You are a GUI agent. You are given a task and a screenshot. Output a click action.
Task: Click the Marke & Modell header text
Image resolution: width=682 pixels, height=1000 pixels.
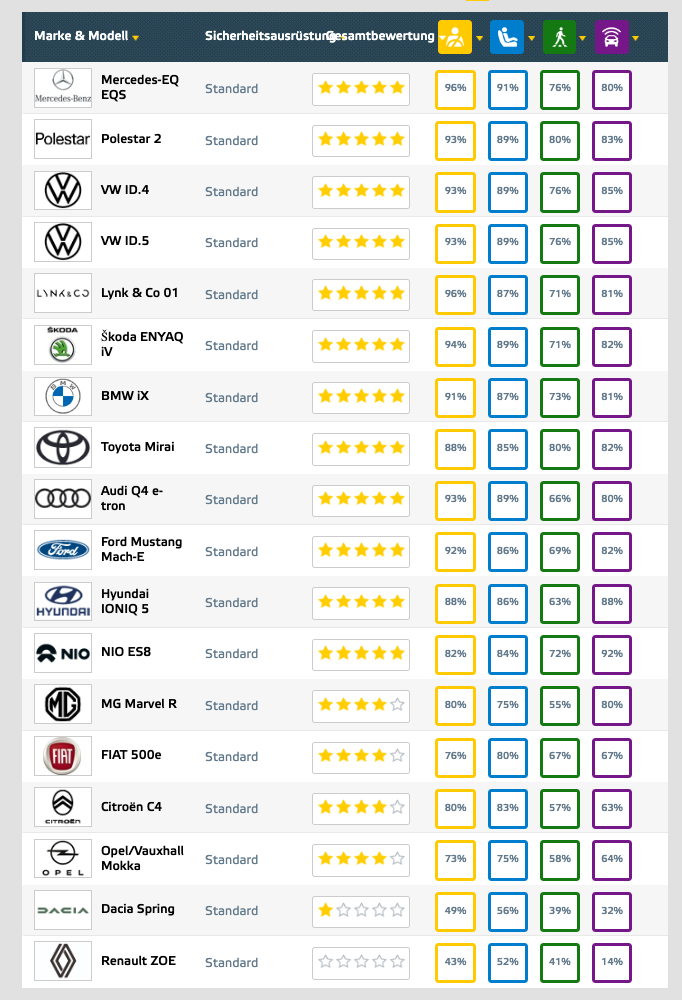pyautogui.click(x=81, y=36)
